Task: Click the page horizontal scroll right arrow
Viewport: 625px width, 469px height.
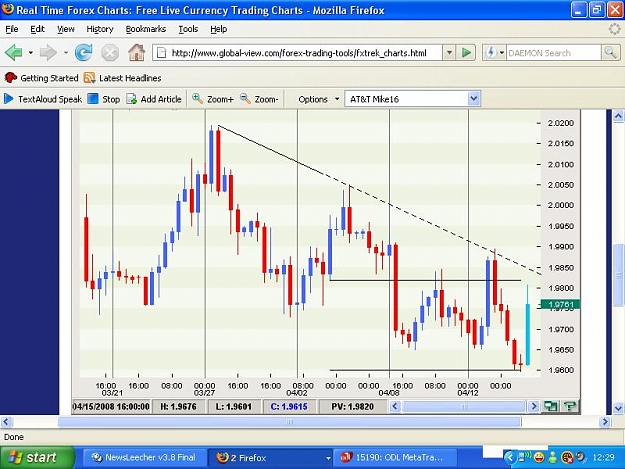Action: point(605,422)
